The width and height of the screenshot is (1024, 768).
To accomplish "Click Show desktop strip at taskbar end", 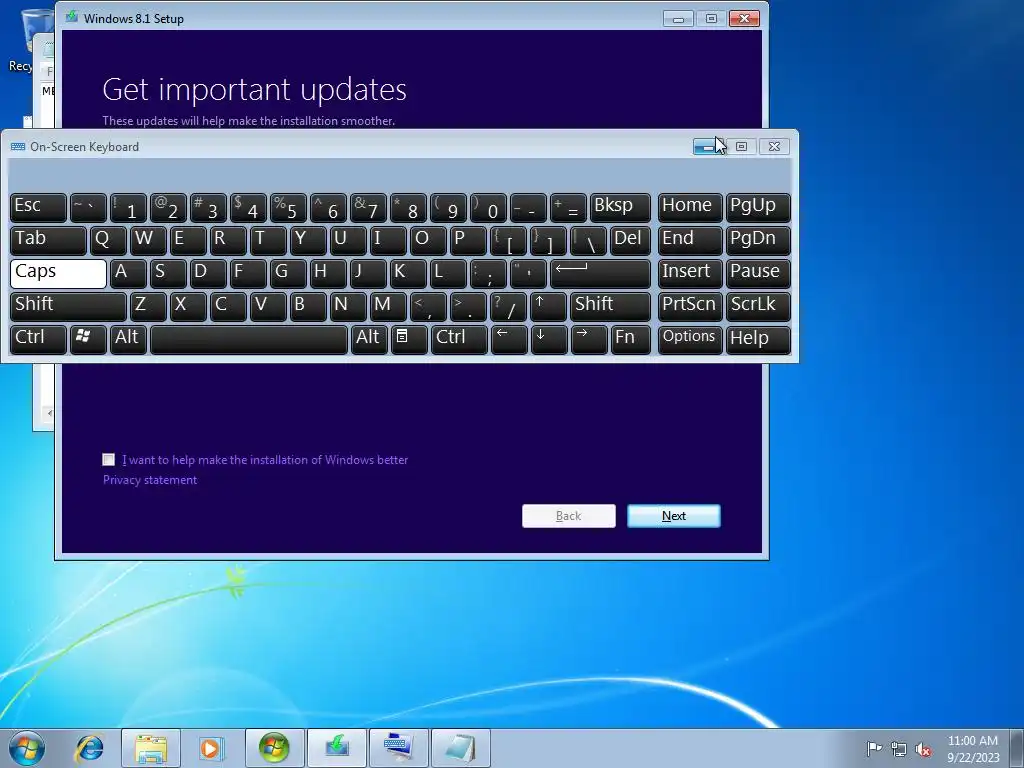I will pos(1018,748).
